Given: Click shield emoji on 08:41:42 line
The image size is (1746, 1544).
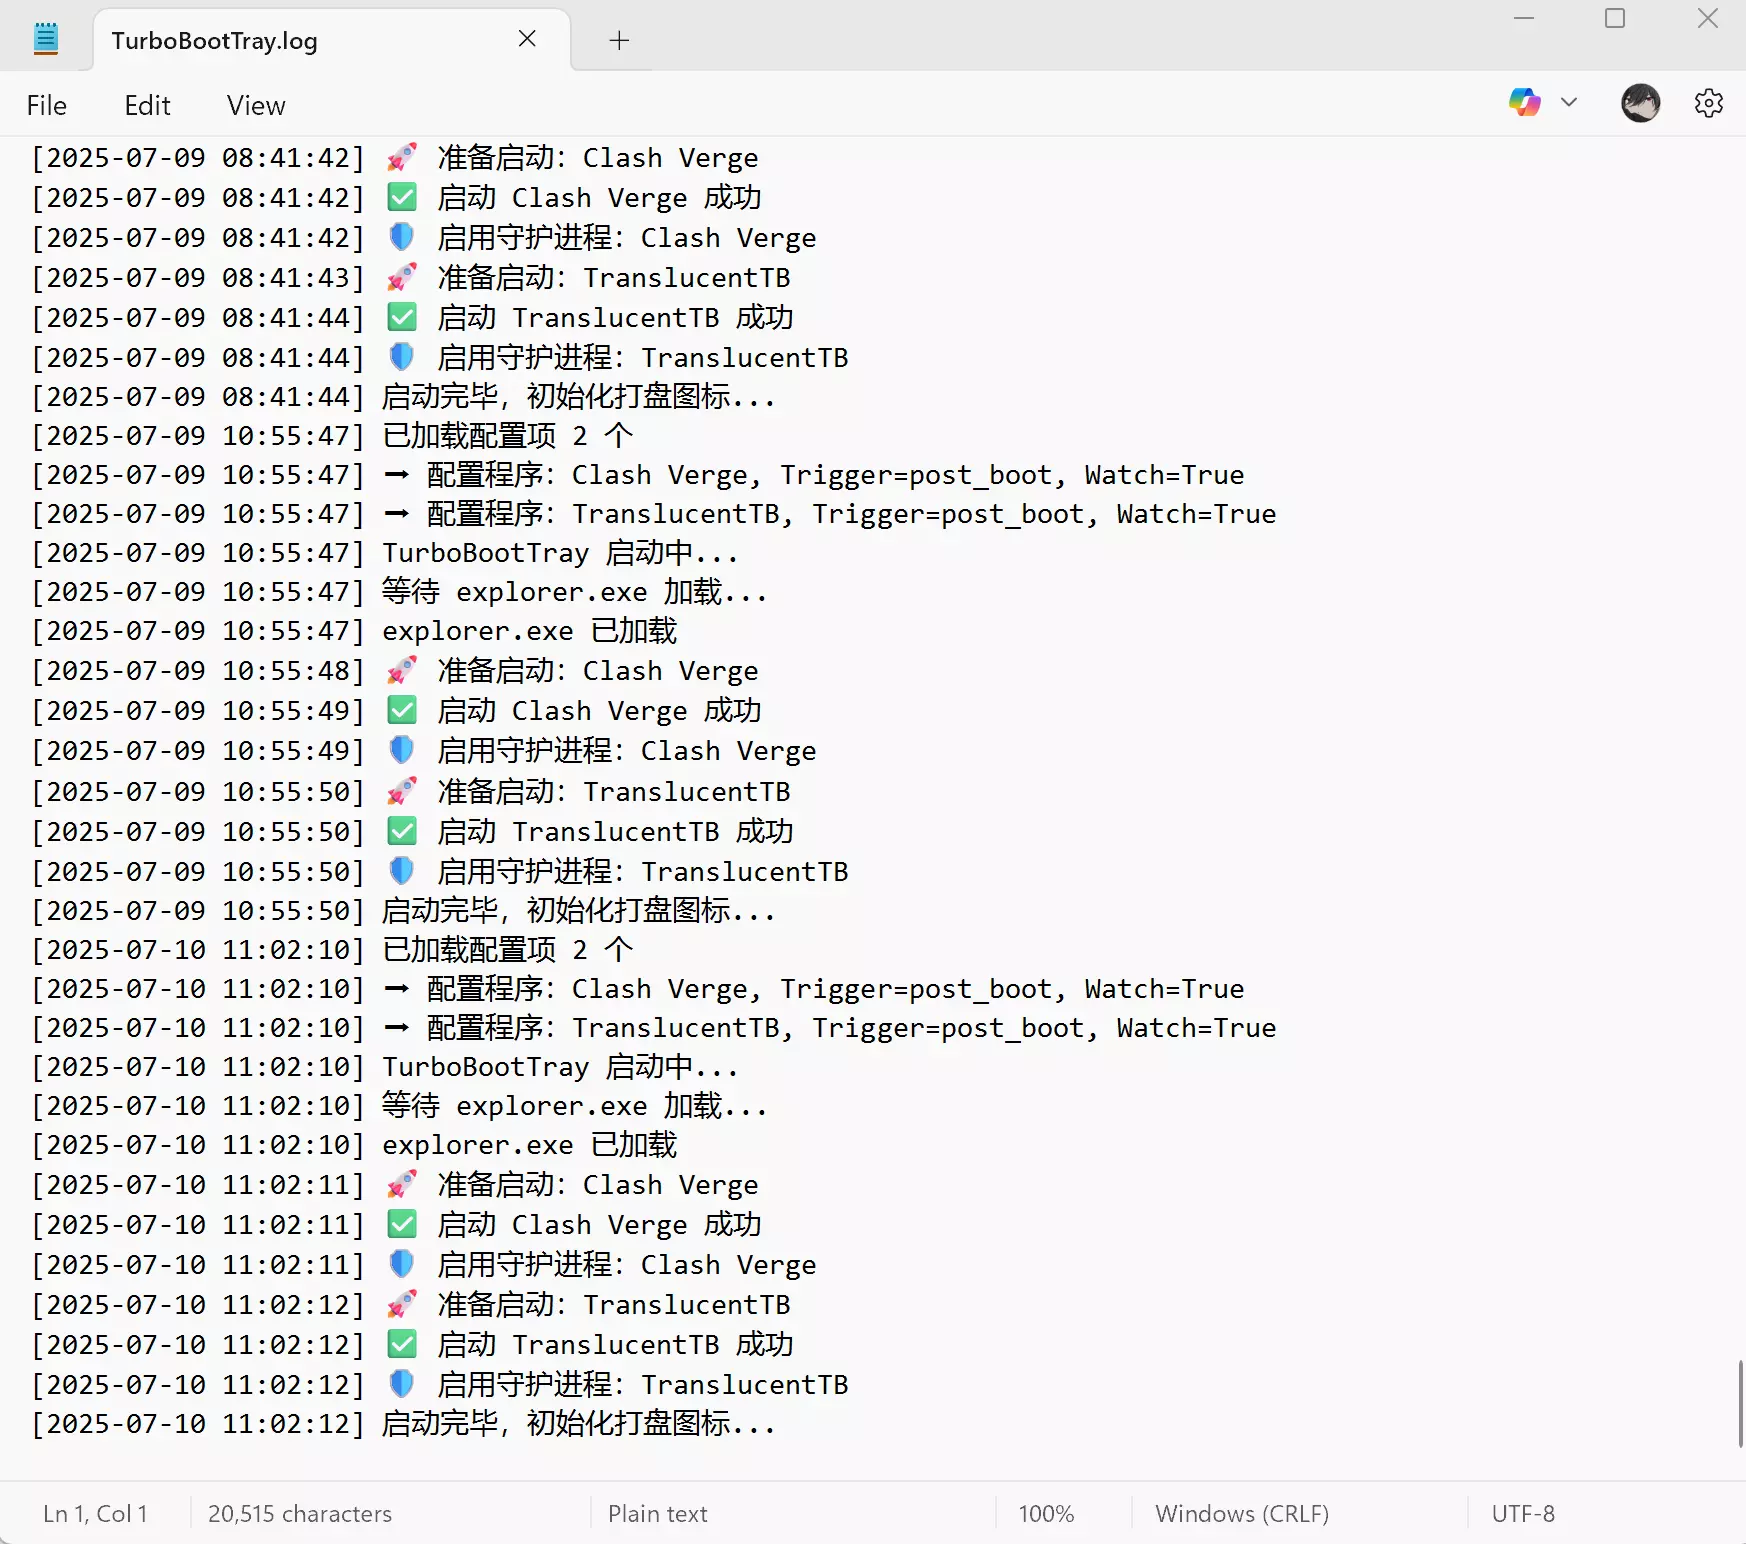Looking at the screenshot, I should tap(402, 237).
